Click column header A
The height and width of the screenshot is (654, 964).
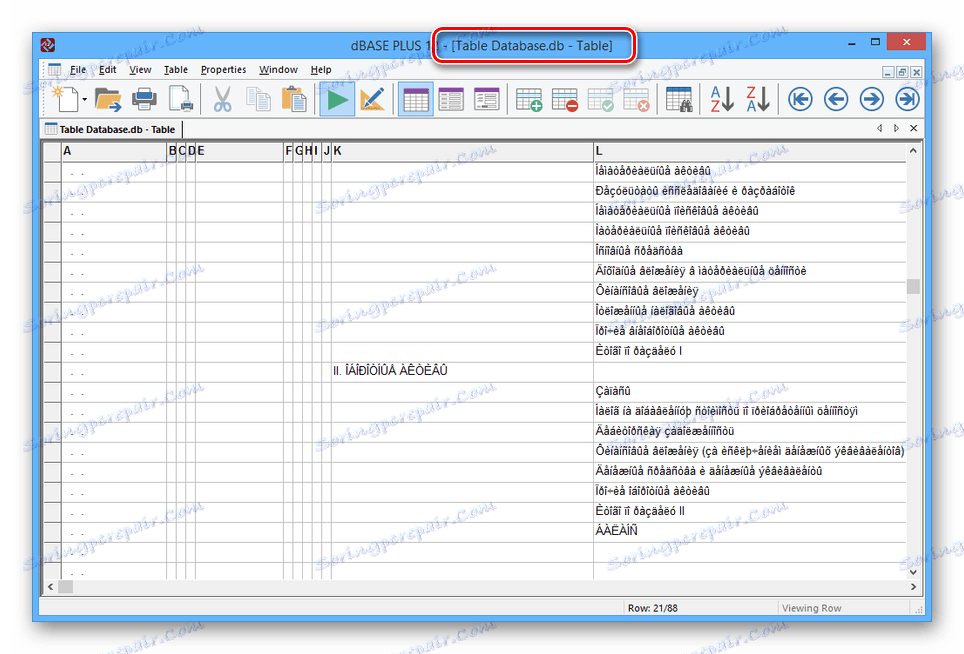pyautogui.click(x=114, y=151)
